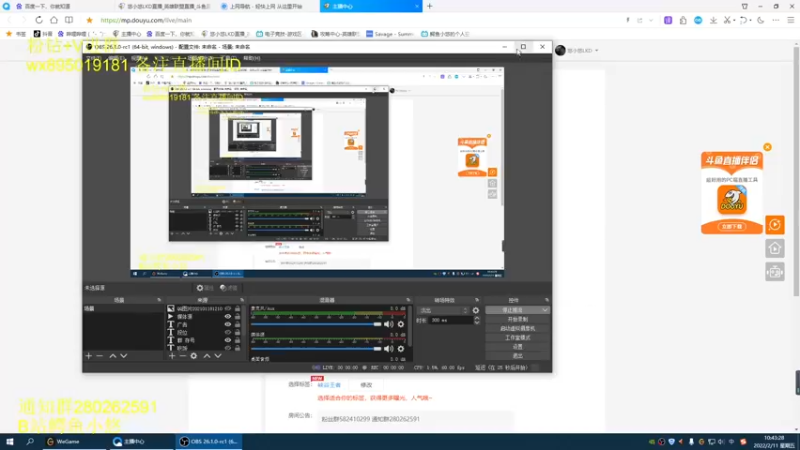The width and height of the screenshot is (800, 450).
Task: Bookmark this page with the star icon
Action: click(x=89, y=20)
